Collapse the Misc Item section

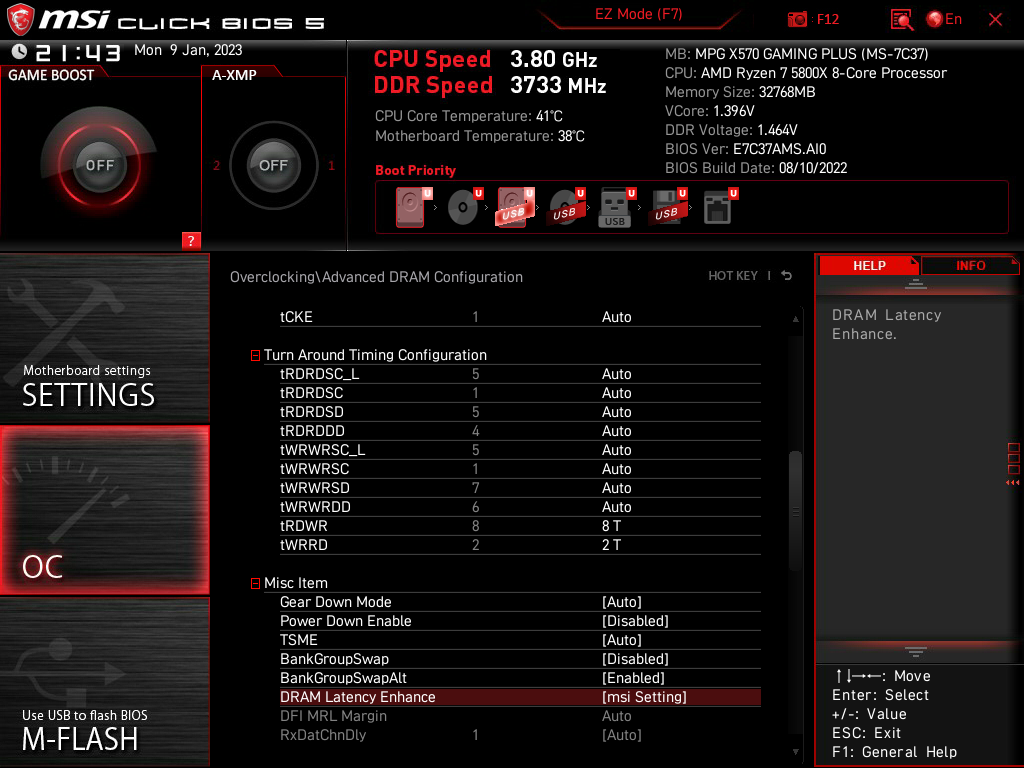[x=255, y=583]
